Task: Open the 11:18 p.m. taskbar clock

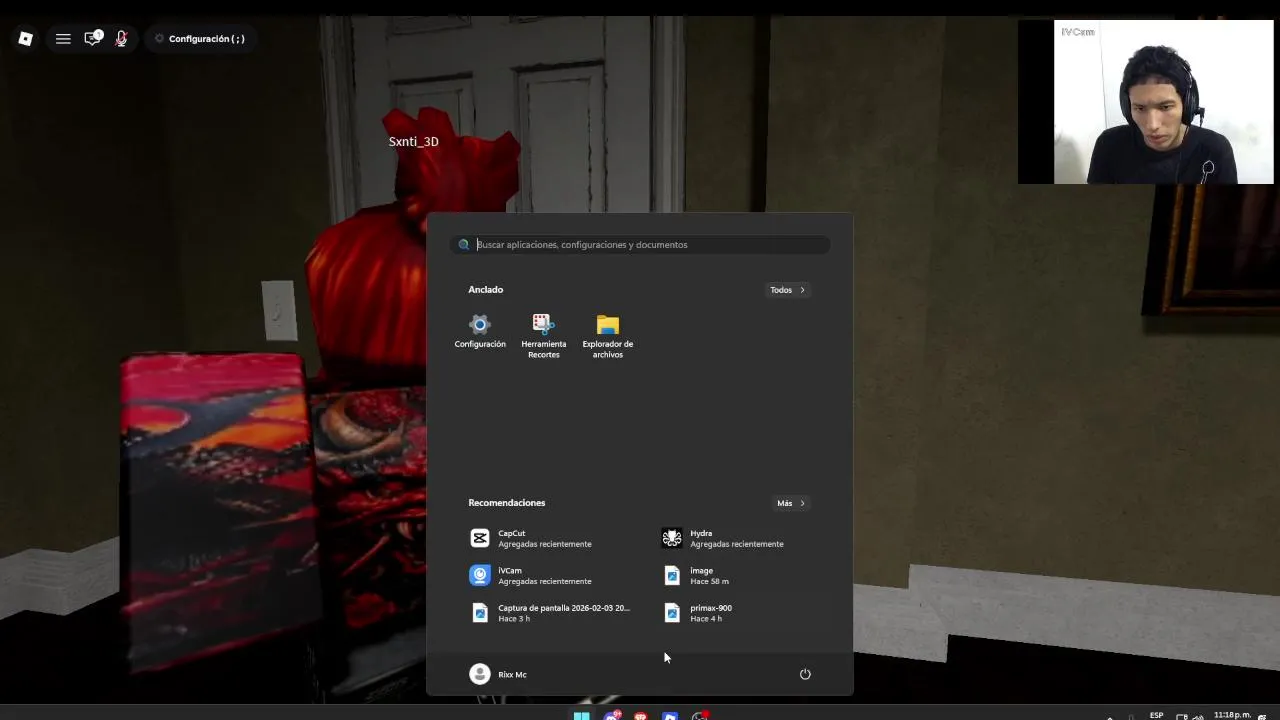Action: click(x=1233, y=715)
